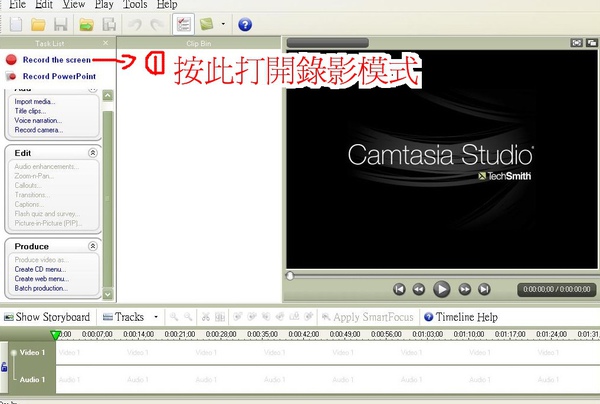Image resolution: width=600 pixels, height=404 pixels.
Task: Click Show Storyboard button
Action: point(47,317)
